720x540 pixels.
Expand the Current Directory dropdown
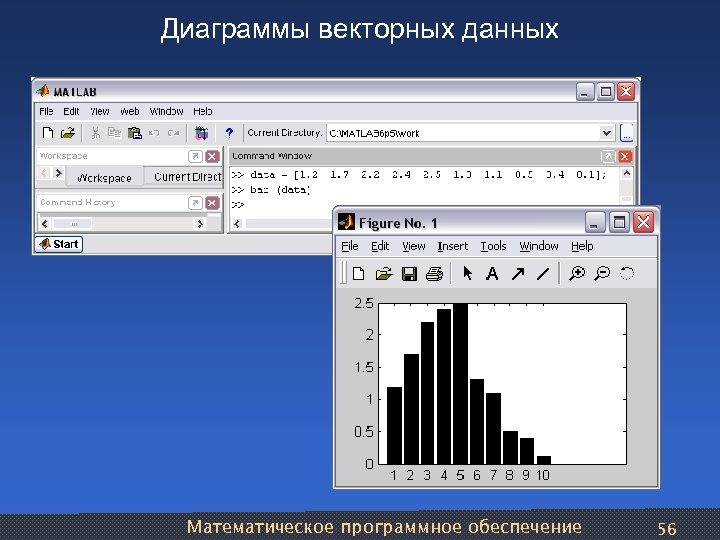click(x=607, y=133)
